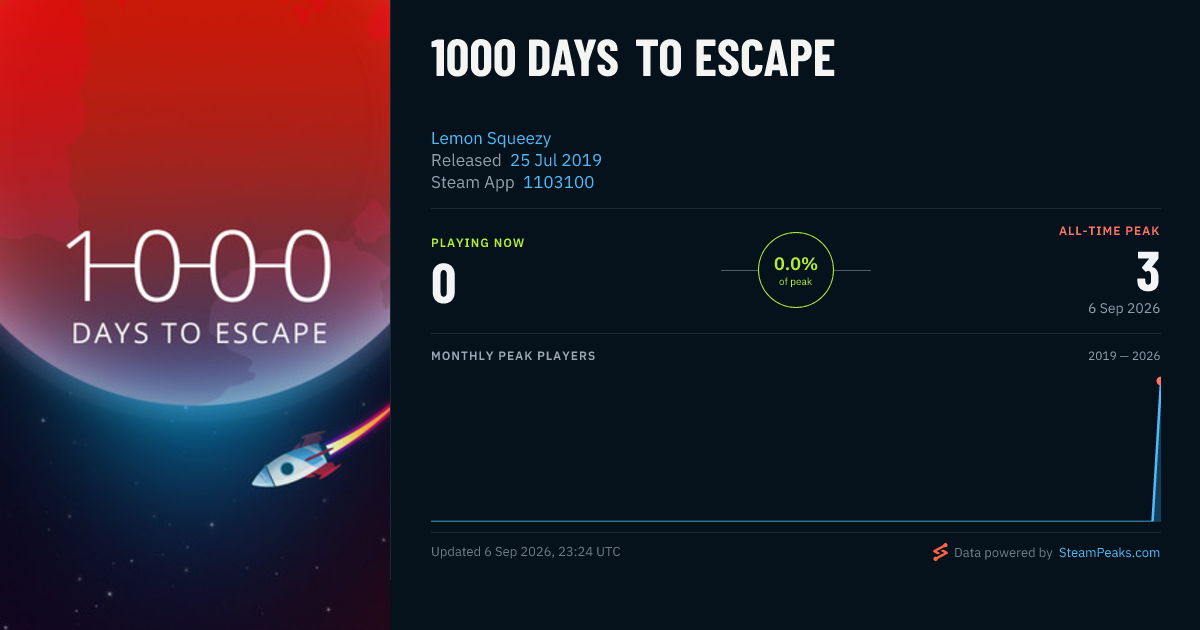Click the release date 25 Jul 2019

click(556, 160)
